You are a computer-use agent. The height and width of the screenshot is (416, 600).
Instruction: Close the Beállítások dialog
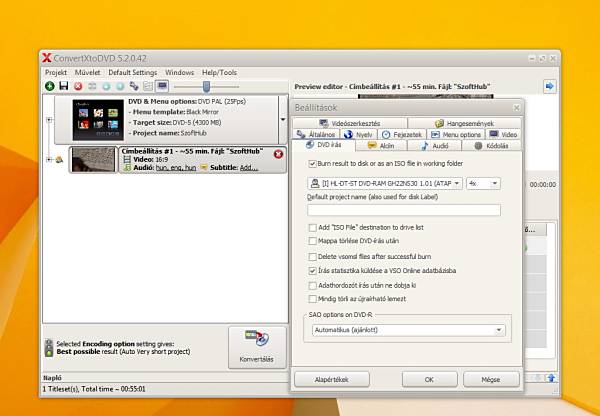point(516,108)
